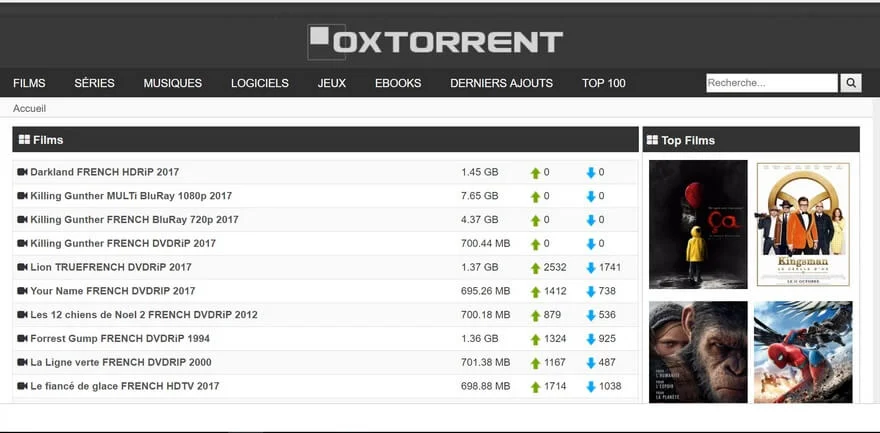Click the 1.37 GB size value

480,267
